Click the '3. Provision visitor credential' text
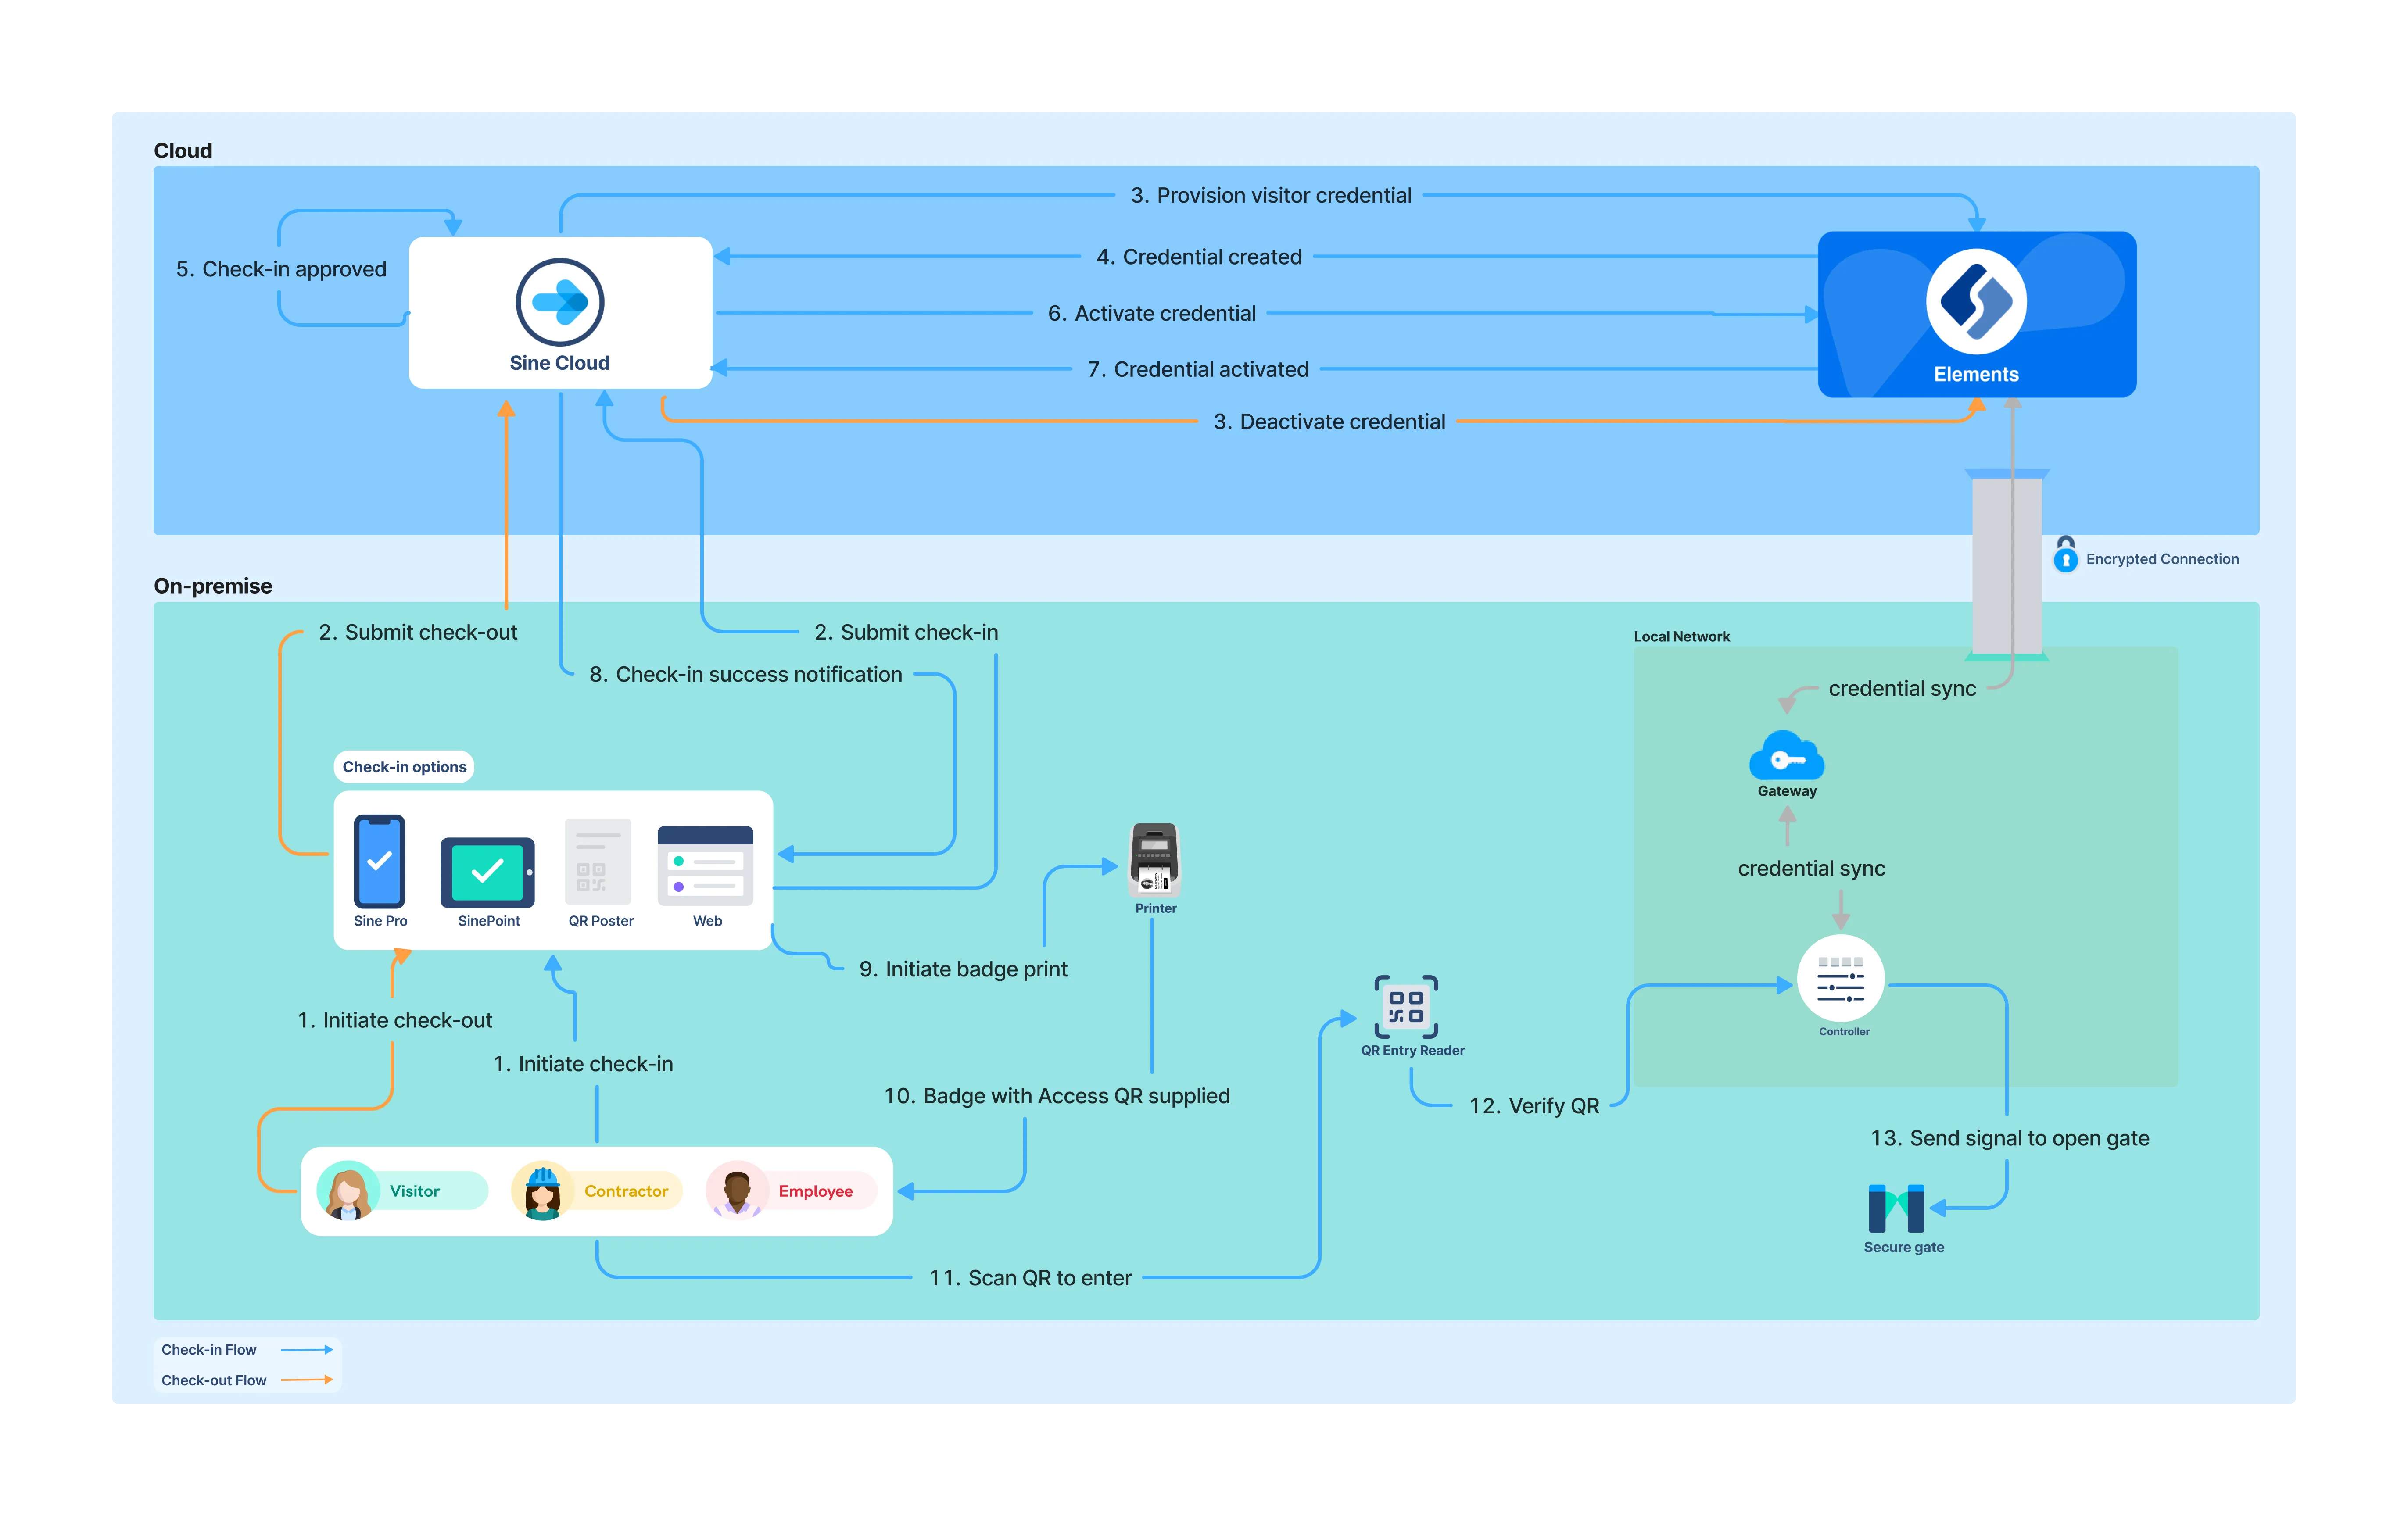Viewport: 2408px width, 1516px height. click(1271, 196)
